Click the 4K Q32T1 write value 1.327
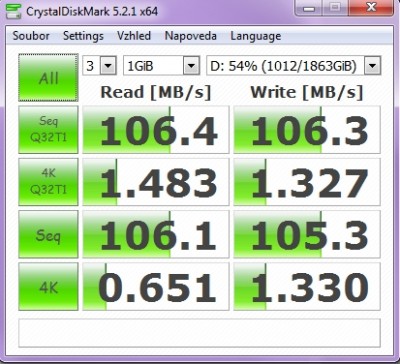This screenshot has height=364, width=400. coord(307,182)
